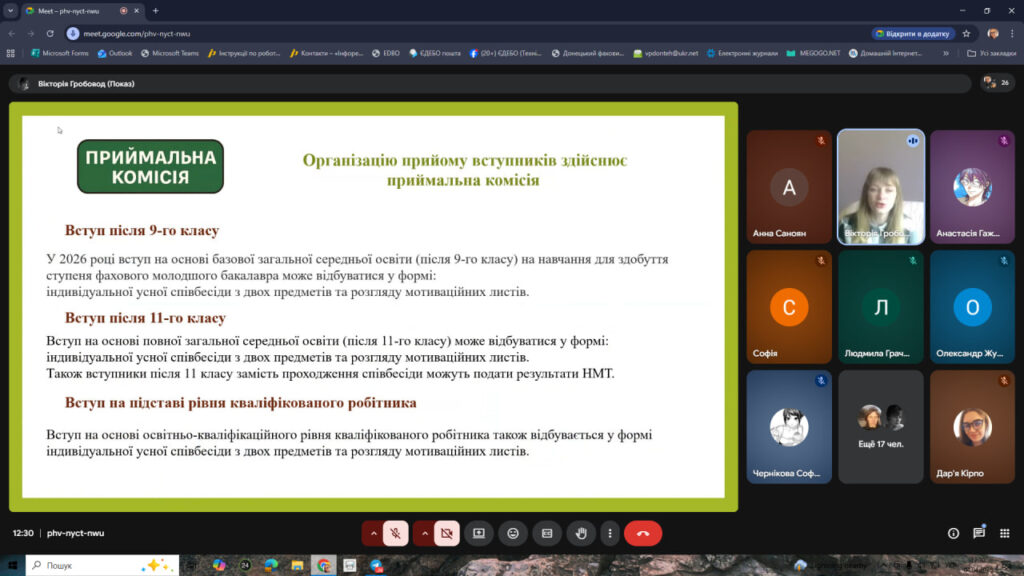The image size is (1024, 576).
Task: Expand video settings arrow beside camera
Action: (424, 534)
